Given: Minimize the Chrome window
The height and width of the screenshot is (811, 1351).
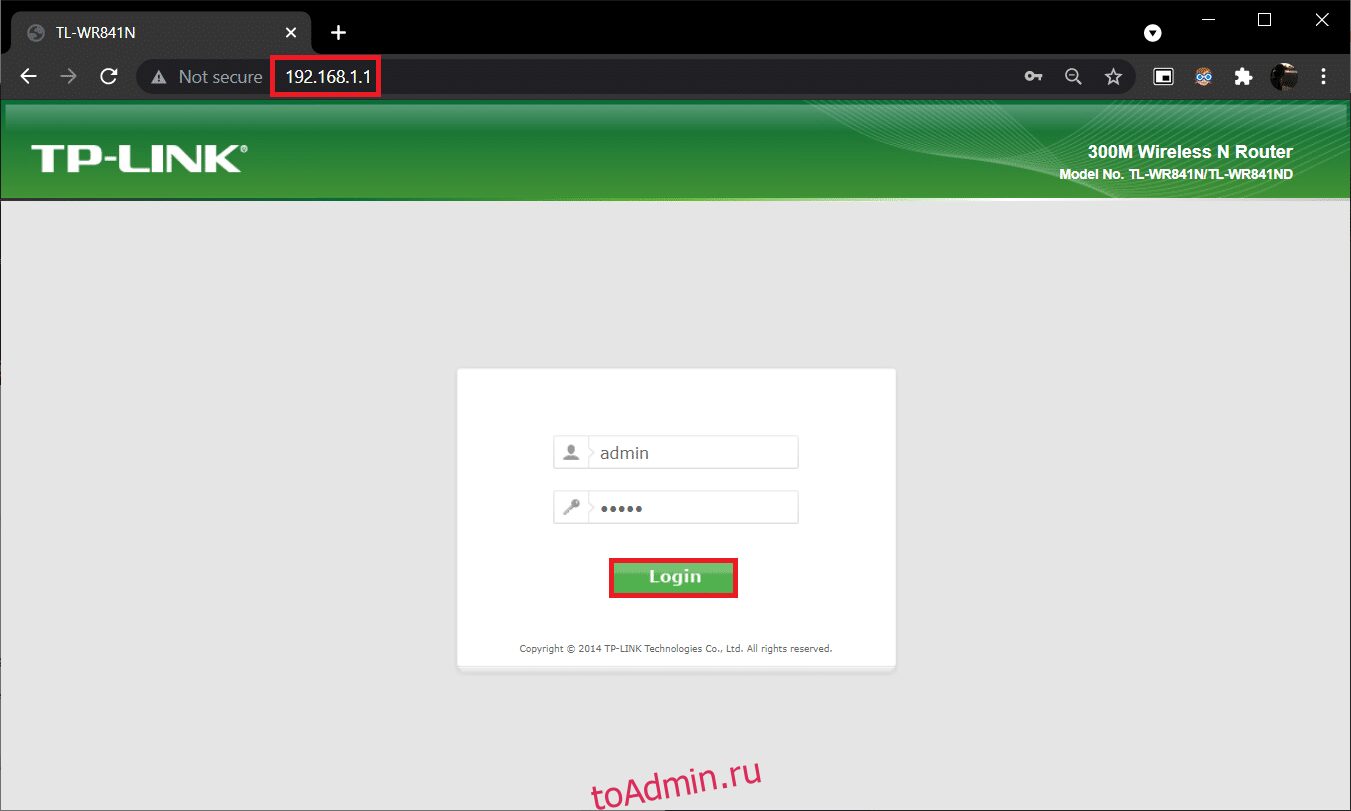Looking at the screenshot, I should pos(1209,20).
